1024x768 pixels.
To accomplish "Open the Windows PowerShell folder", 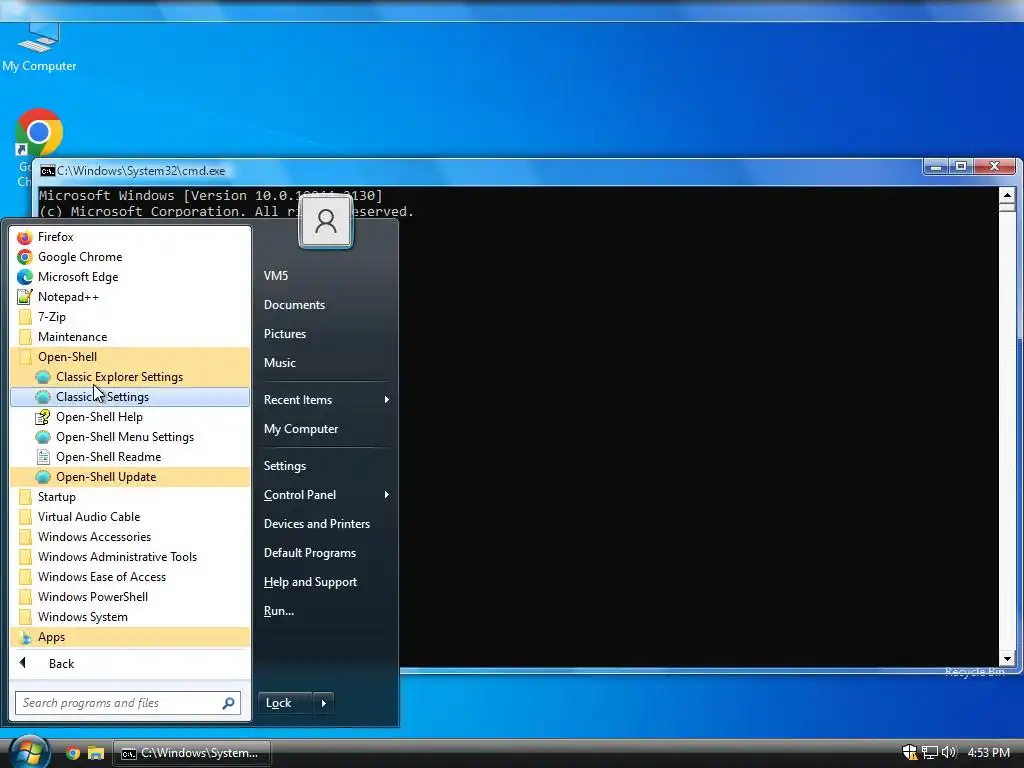I will [130, 597].
